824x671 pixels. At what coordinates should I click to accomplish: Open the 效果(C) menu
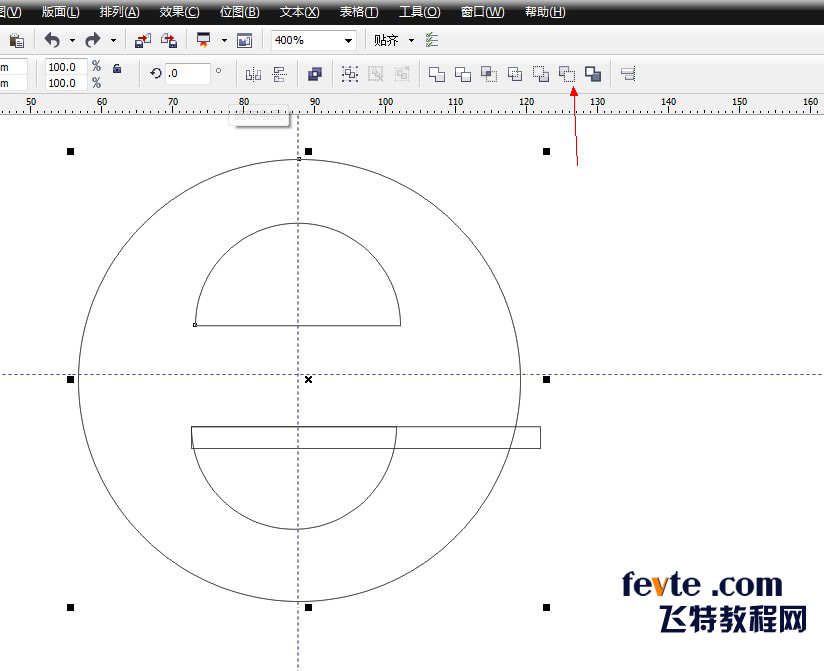pos(179,12)
